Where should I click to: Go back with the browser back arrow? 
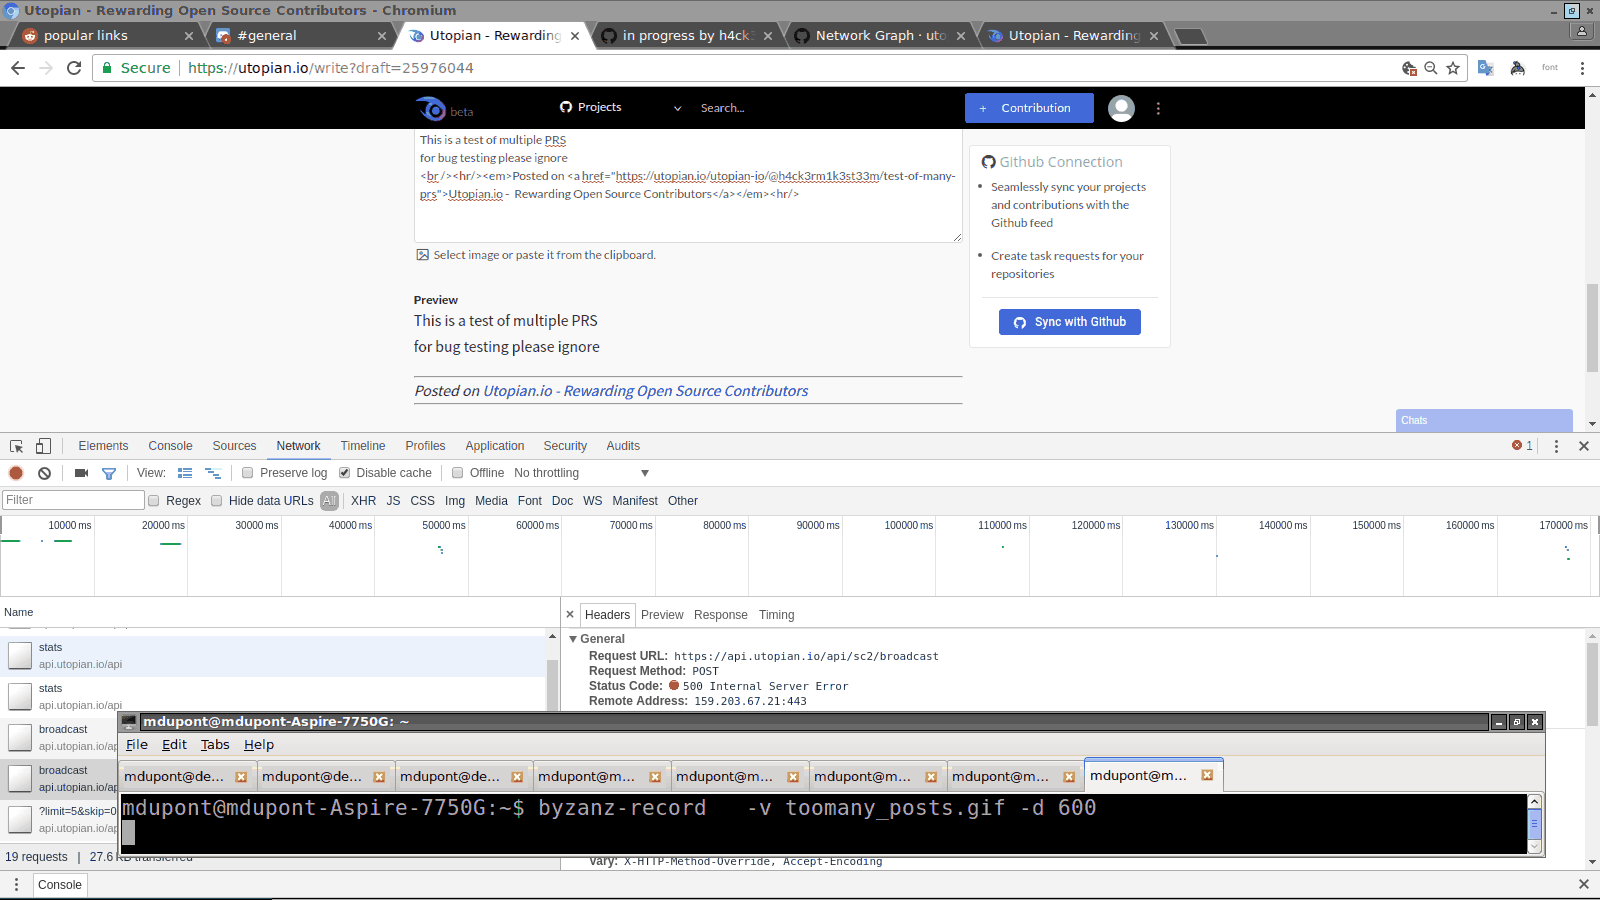[x=18, y=68]
